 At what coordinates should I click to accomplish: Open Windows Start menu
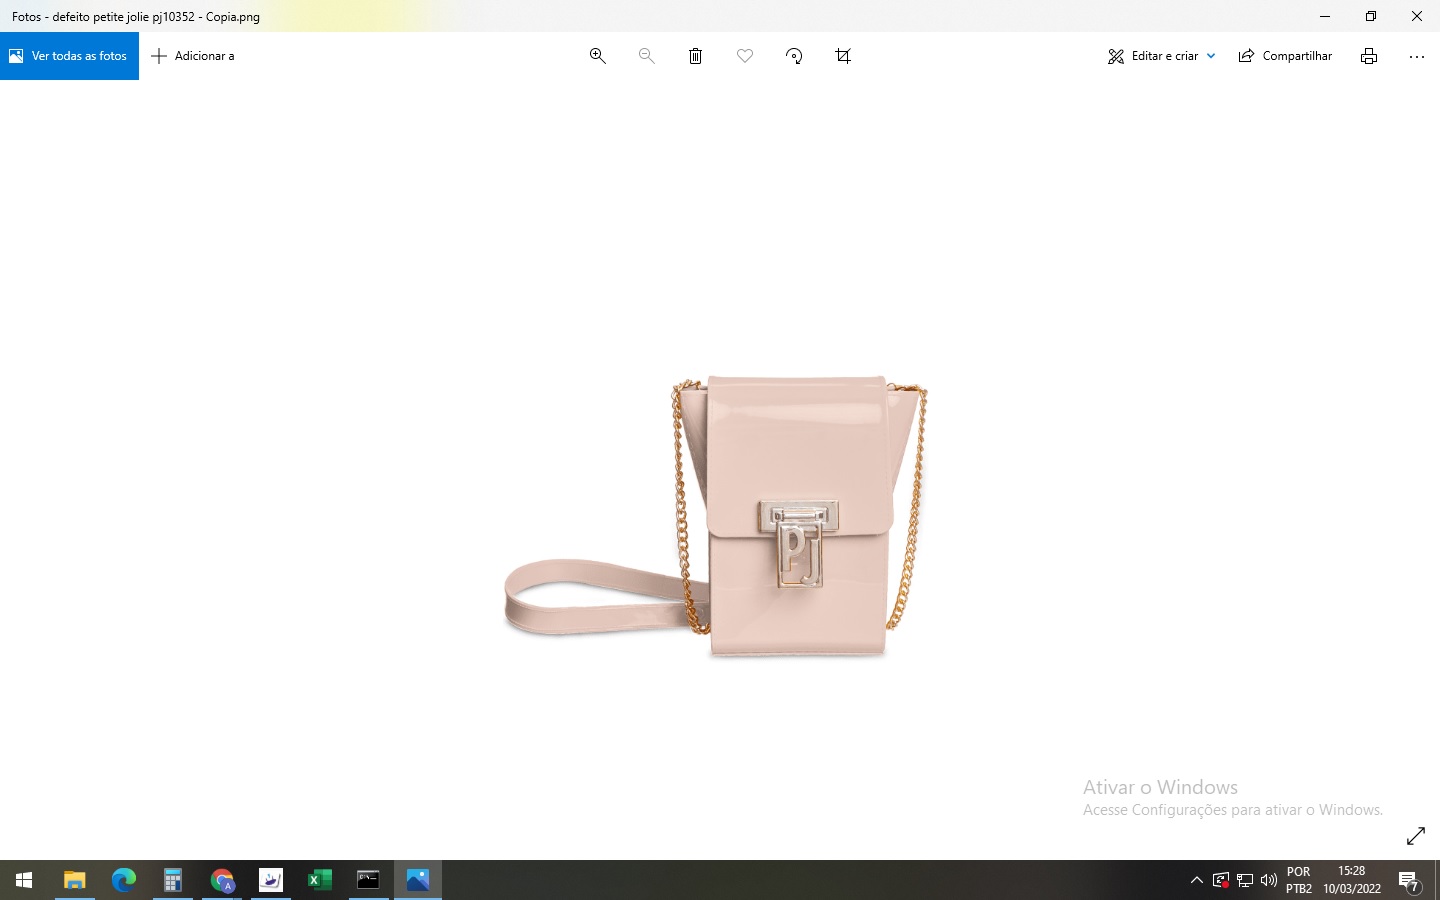click(x=24, y=880)
